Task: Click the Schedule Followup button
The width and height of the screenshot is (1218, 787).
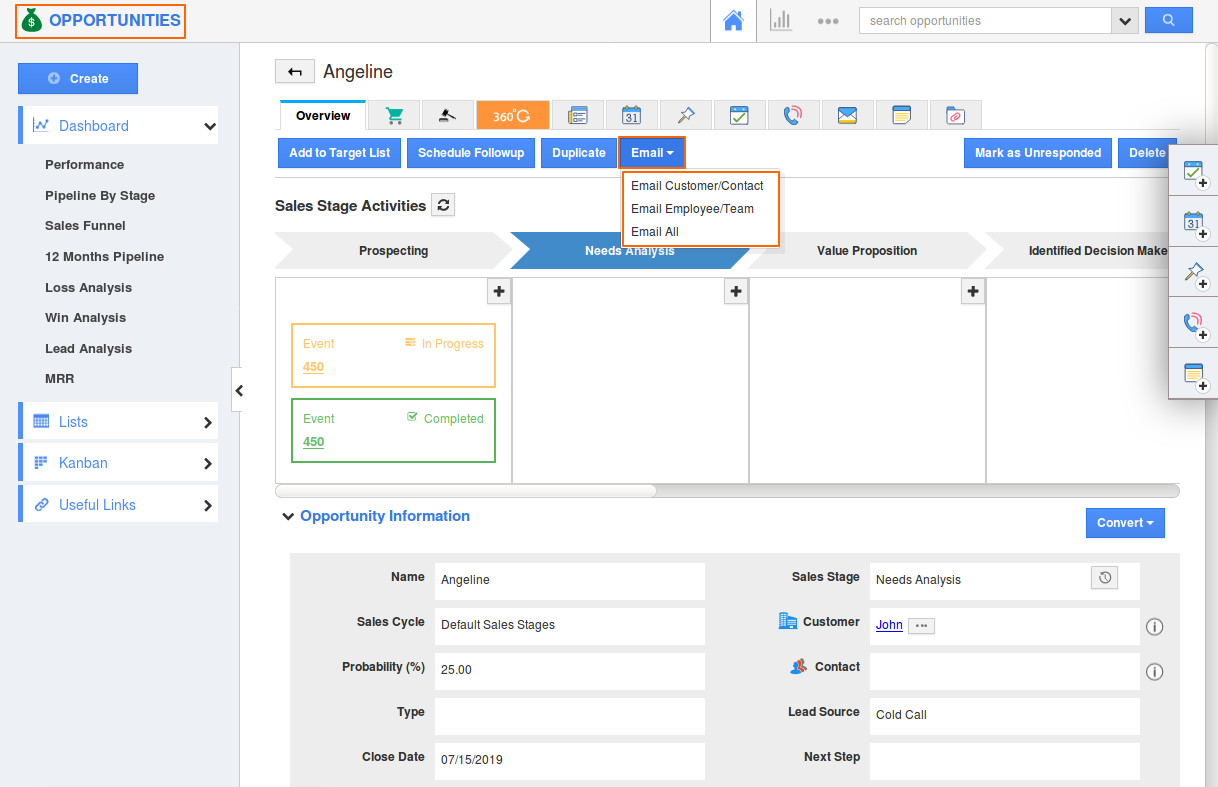Action: 471,153
